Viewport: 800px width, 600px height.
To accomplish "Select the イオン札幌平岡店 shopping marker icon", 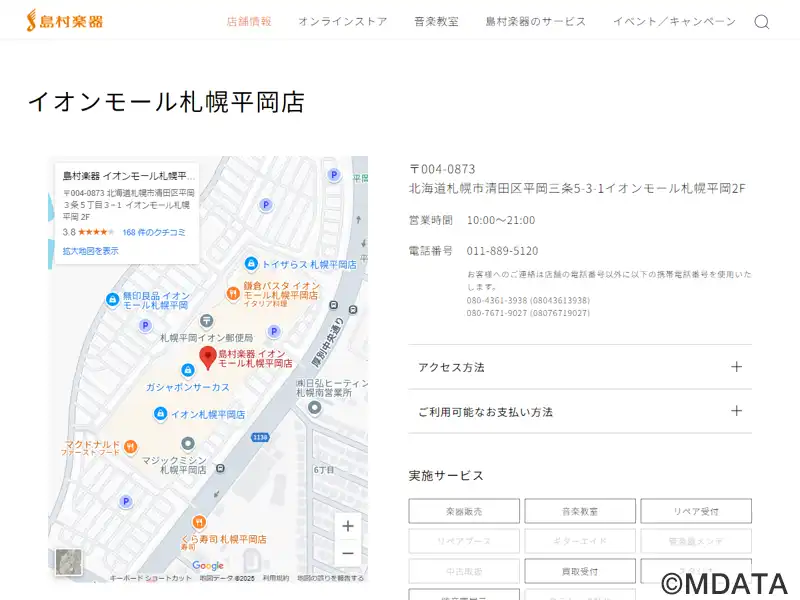I will pos(160,413).
